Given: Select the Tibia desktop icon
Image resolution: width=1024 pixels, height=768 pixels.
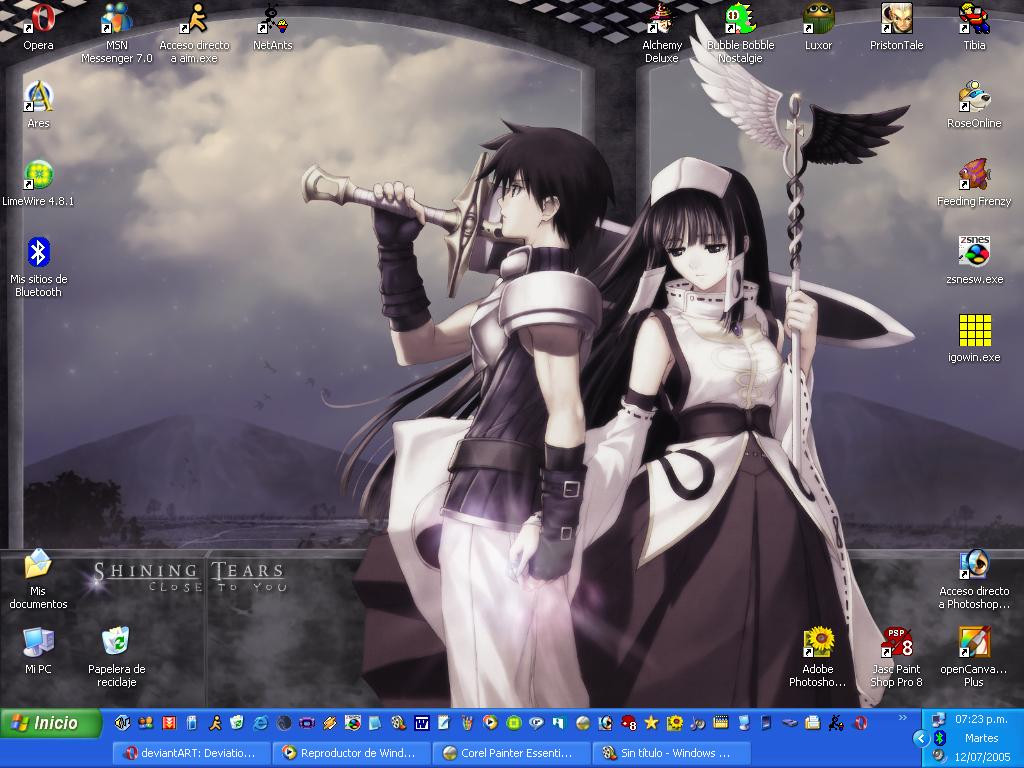Looking at the screenshot, I should [974, 27].
